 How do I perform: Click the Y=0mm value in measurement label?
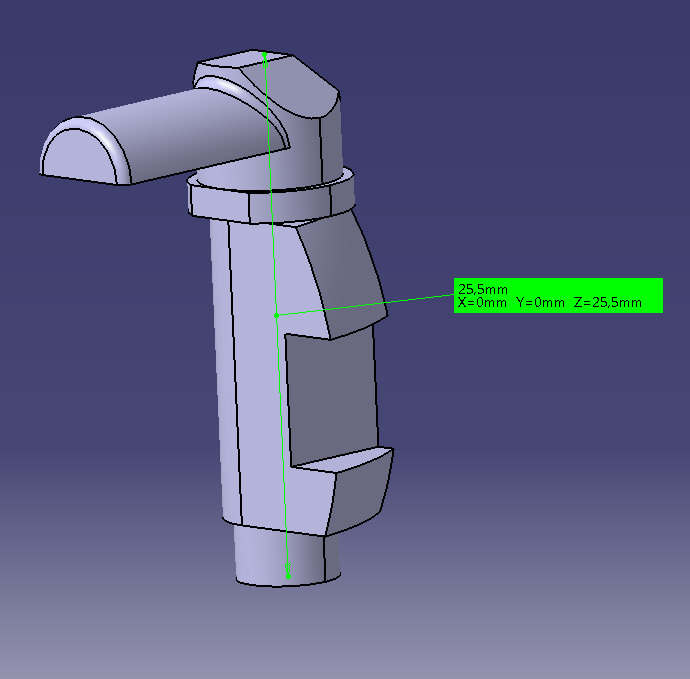click(x=540, y=303)
